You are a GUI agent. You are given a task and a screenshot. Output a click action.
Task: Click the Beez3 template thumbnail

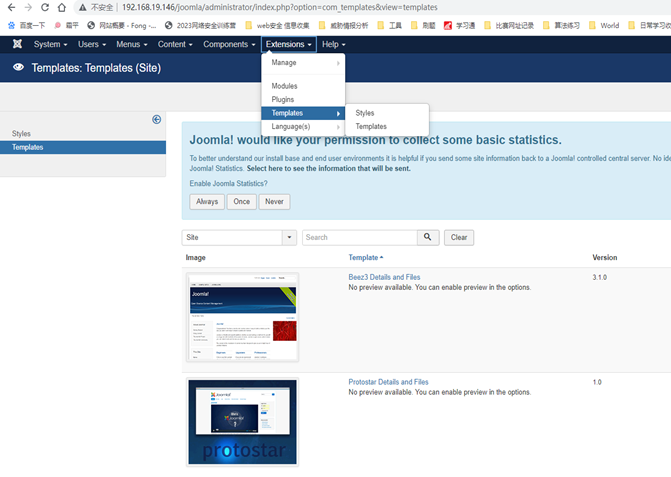(x=243, y=317)
